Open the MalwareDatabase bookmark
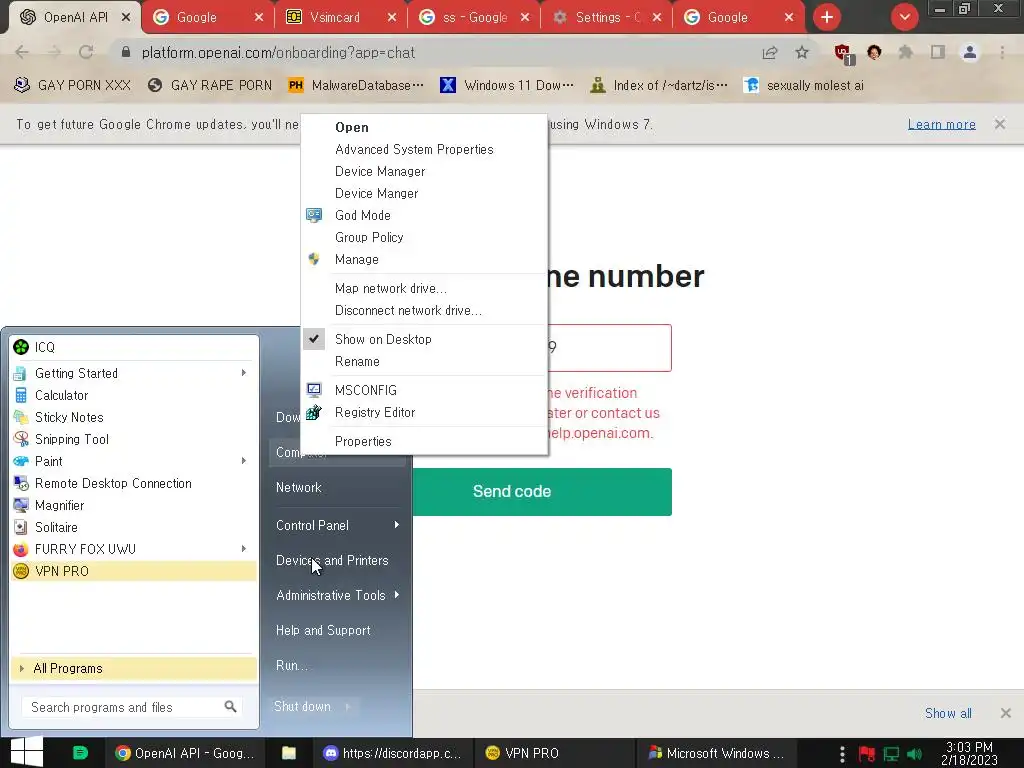Viewport: 1024px width, 768px height. click(x=356, y=85)
